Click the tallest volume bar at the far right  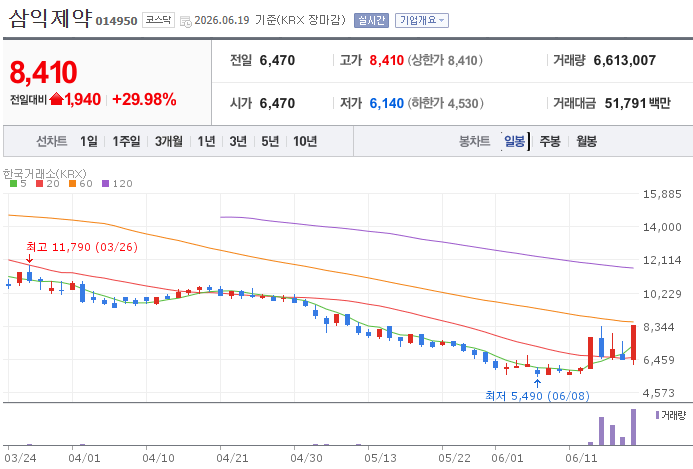tap(633, 427)
